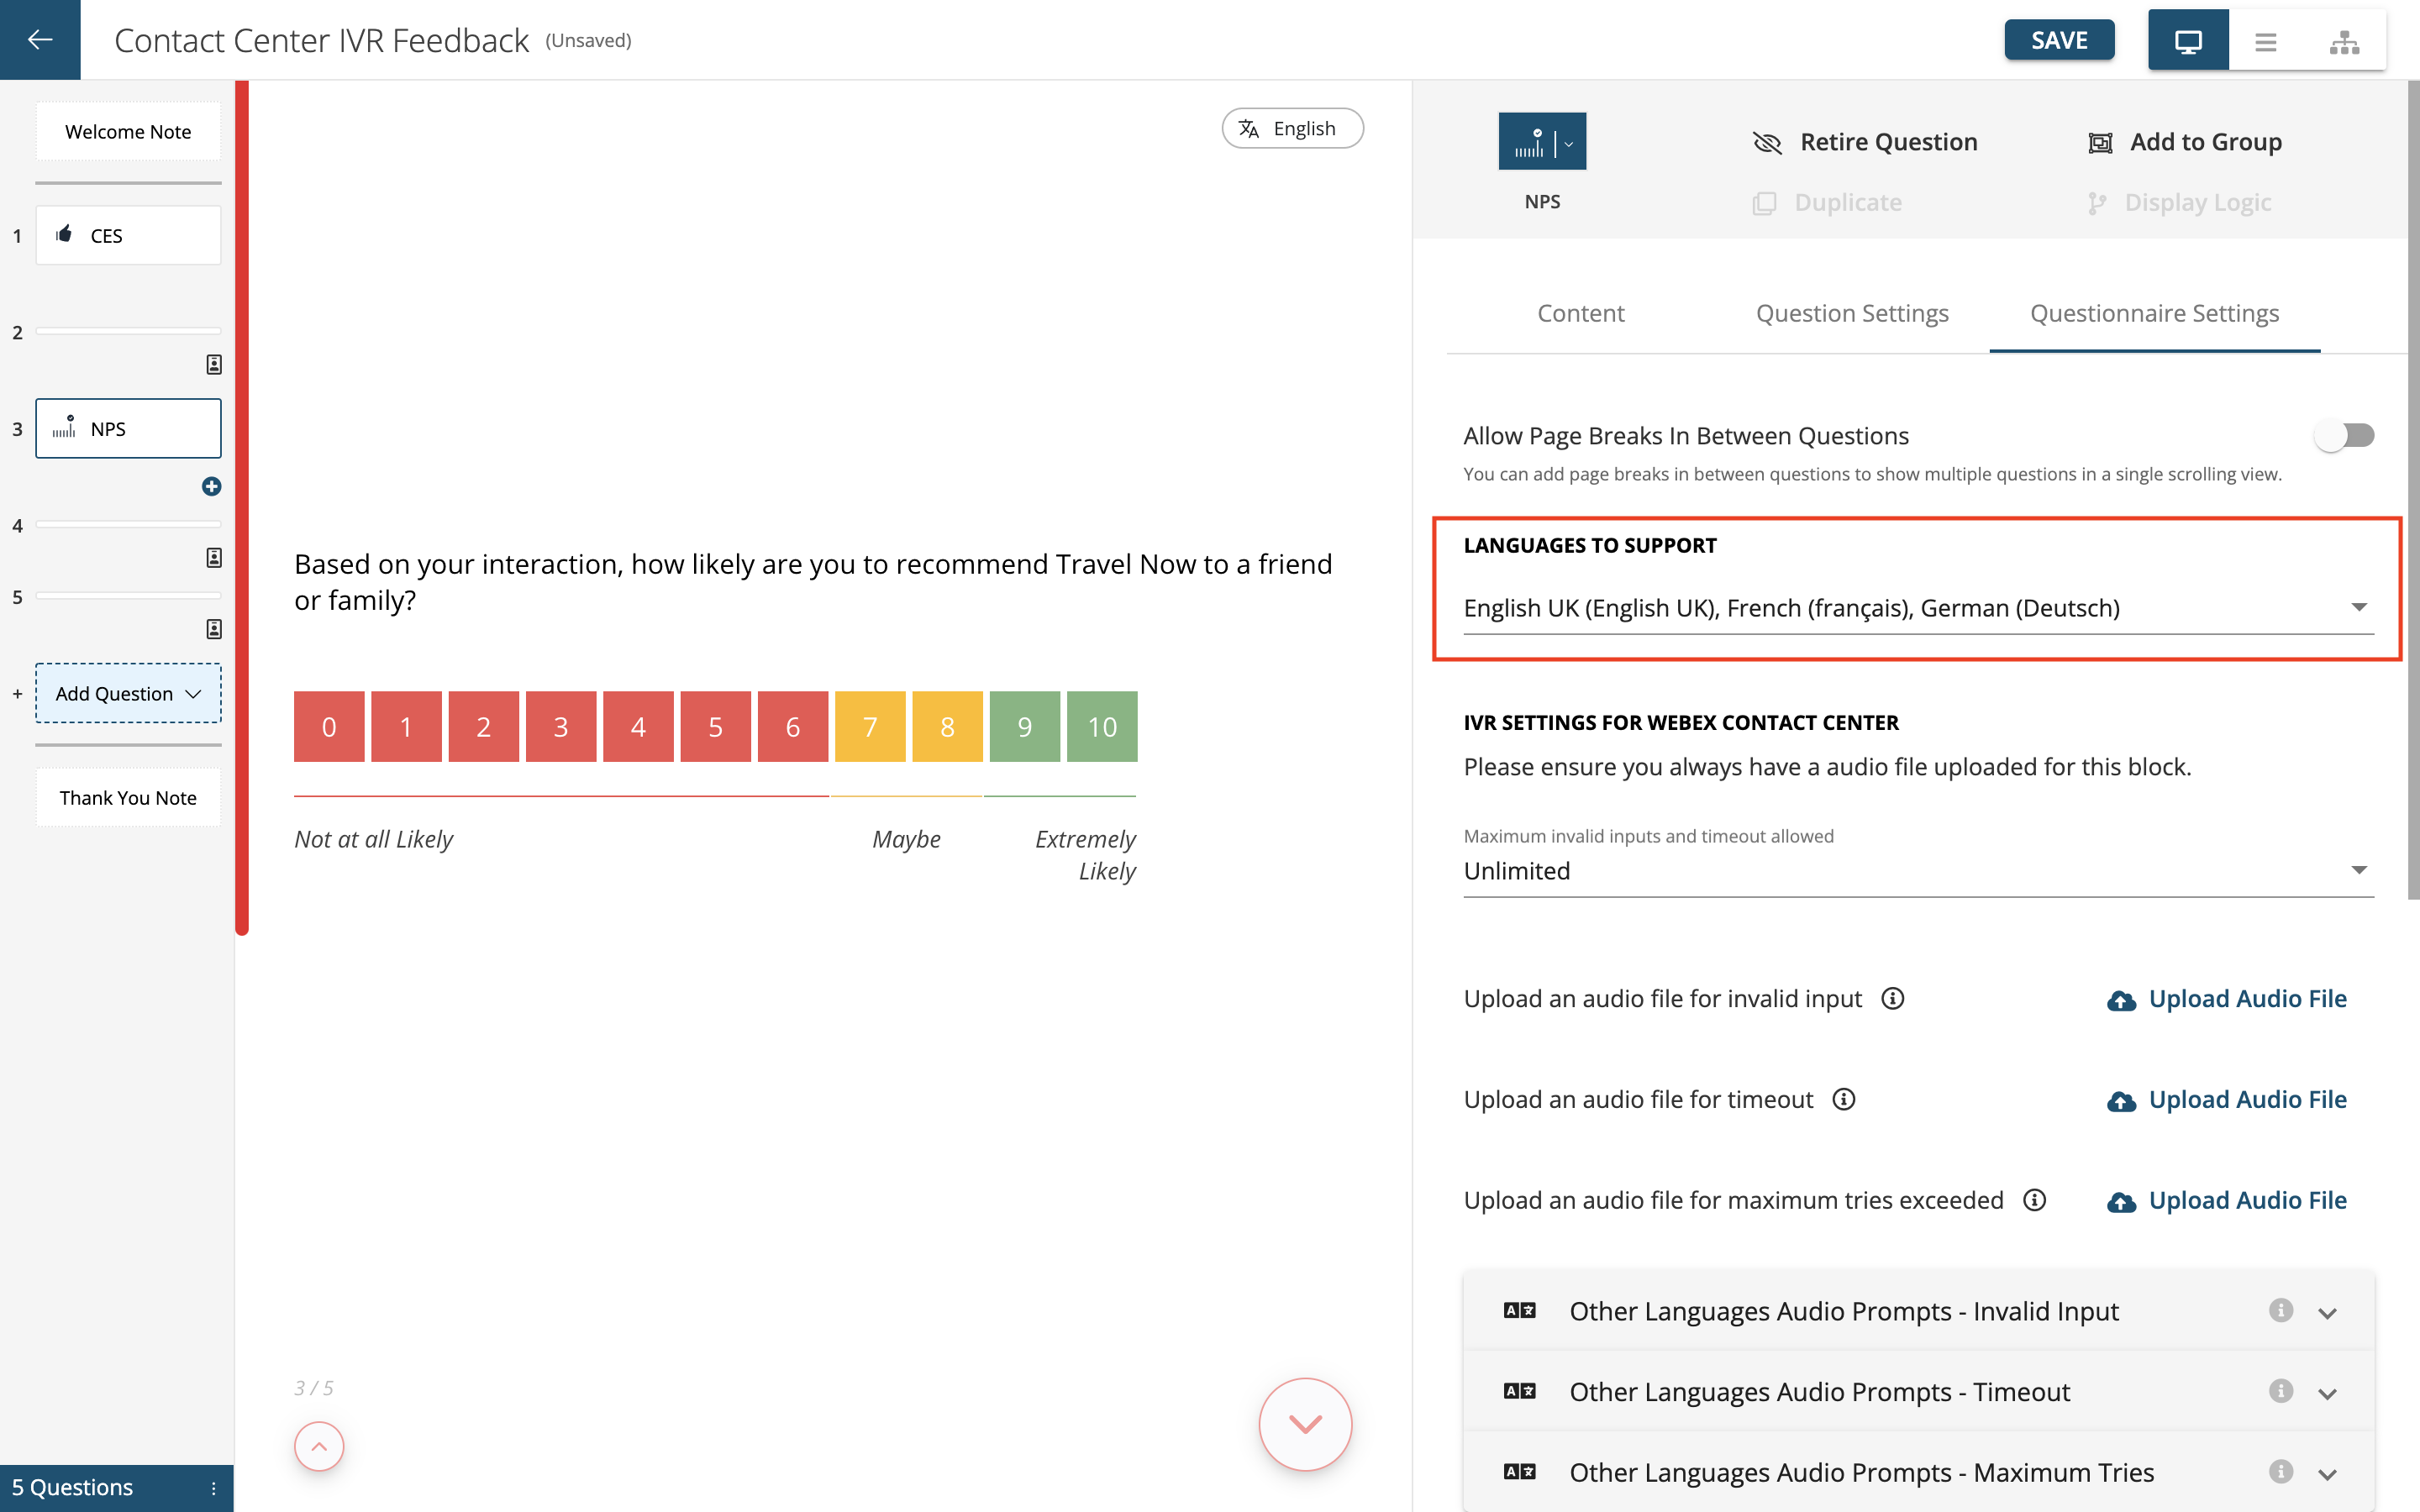Click the Display Logic icon
Image resolution: width=2420 pixels, height=1512 pixels.
point(2099,200)
